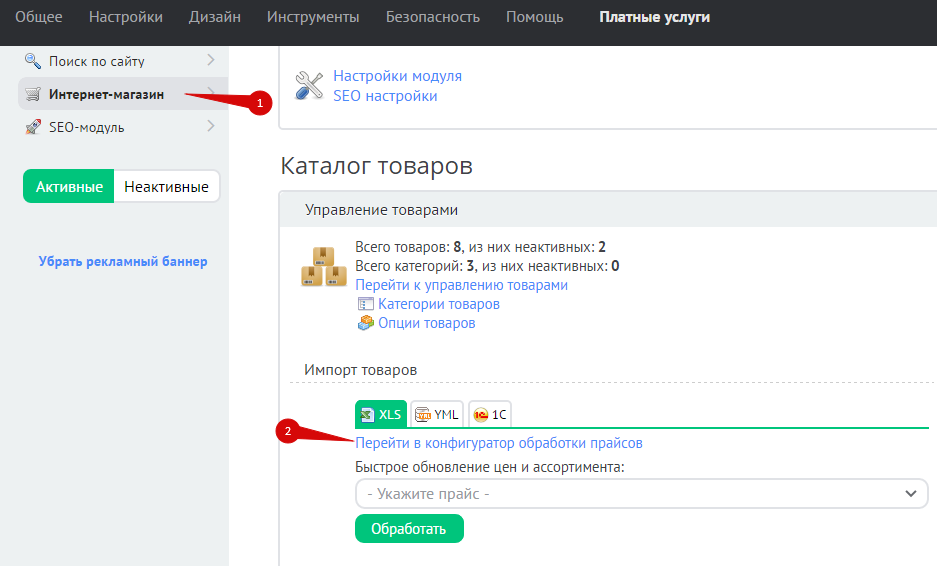937x566 pixels.
Task: Click the Опции товаров cubes icon
Action: tap(365, 323)
